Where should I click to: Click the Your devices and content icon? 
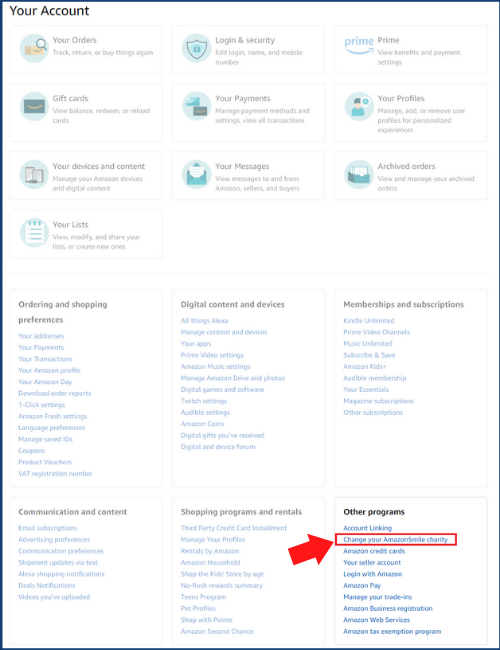(34, 175)
